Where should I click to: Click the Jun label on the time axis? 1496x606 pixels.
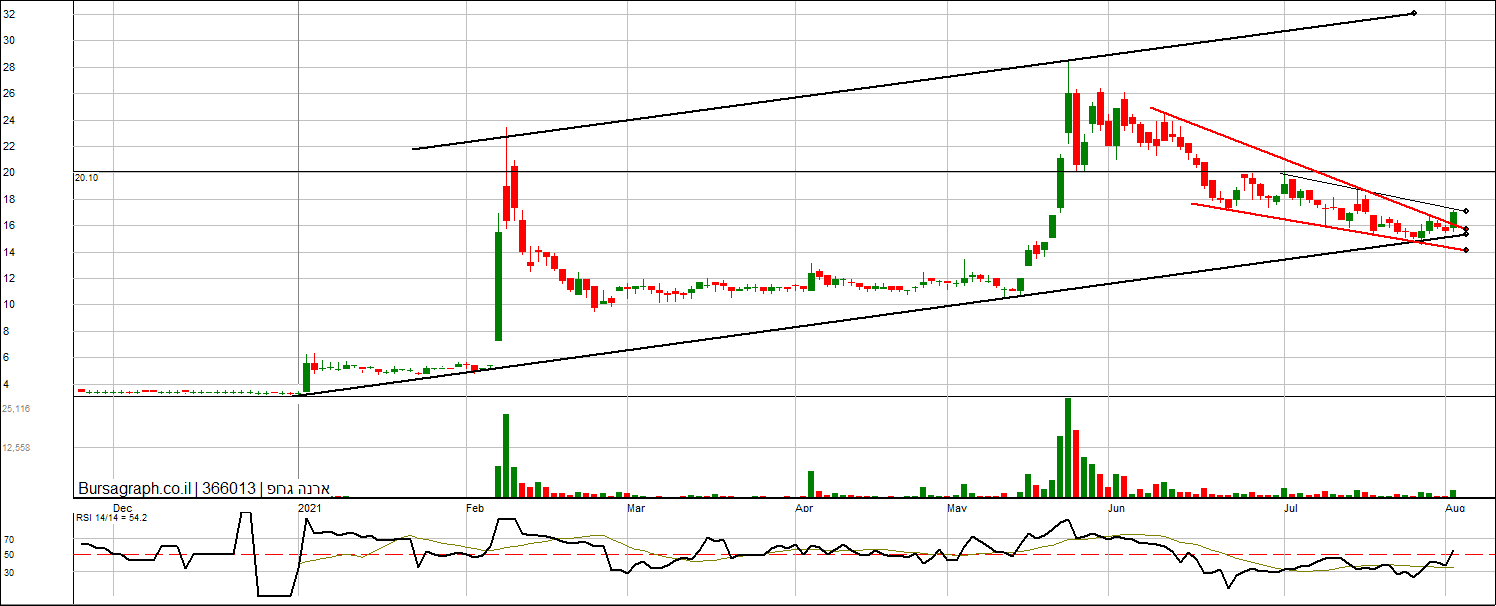(x=1117, y=508)
